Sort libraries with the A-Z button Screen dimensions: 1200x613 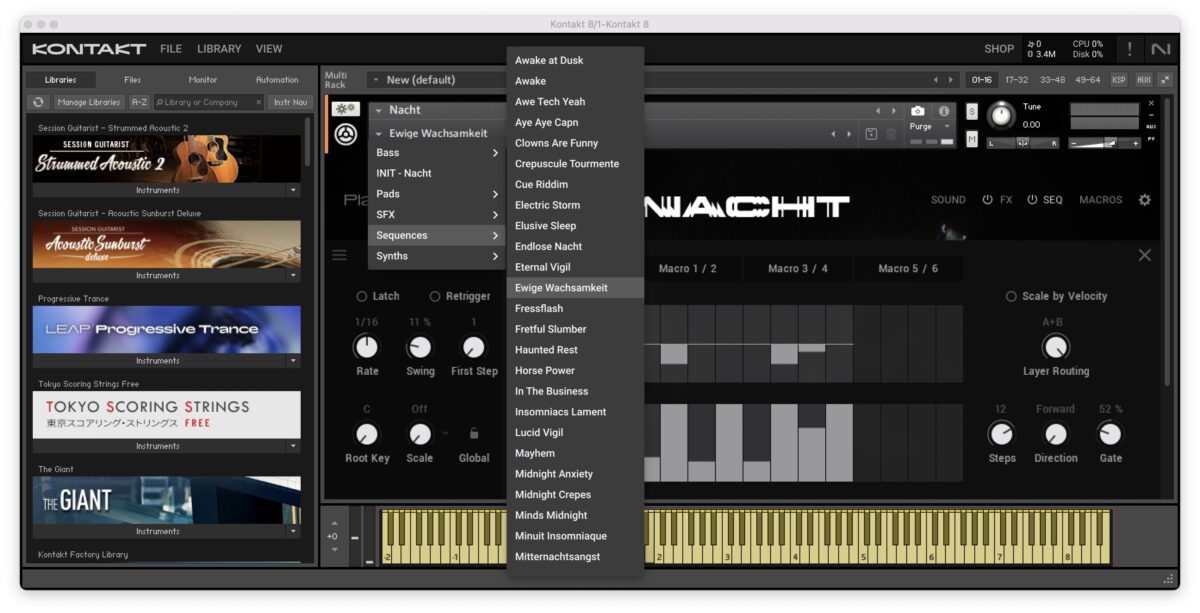coord(139,102)
